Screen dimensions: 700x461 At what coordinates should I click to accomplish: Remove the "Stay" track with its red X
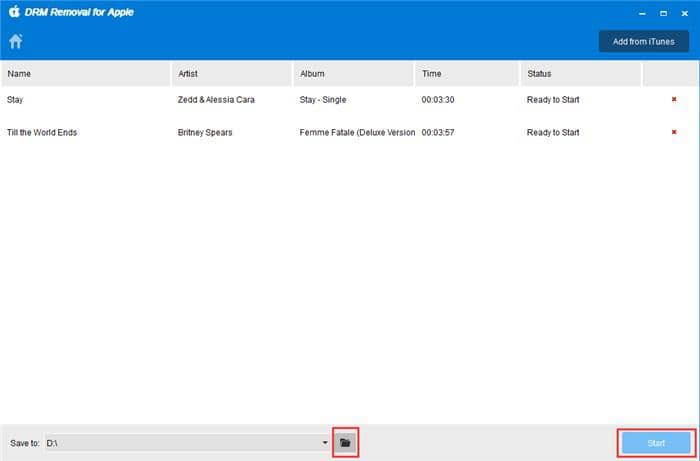tap(674, 99)
